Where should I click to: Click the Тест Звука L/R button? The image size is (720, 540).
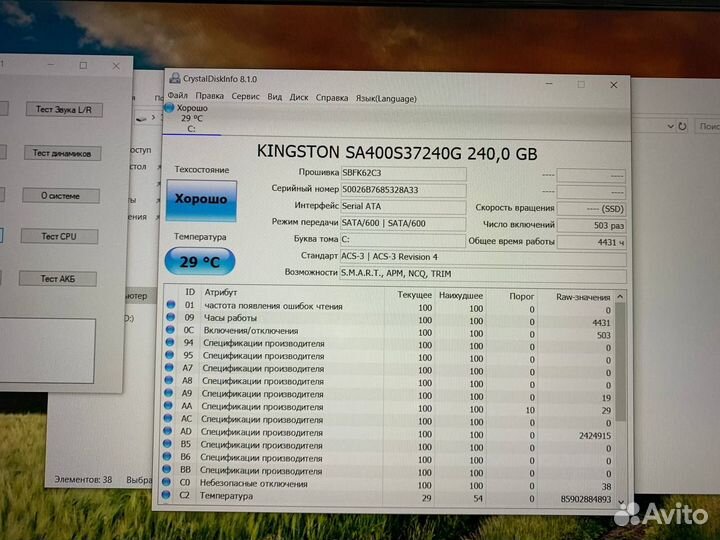tap(64, 109)
